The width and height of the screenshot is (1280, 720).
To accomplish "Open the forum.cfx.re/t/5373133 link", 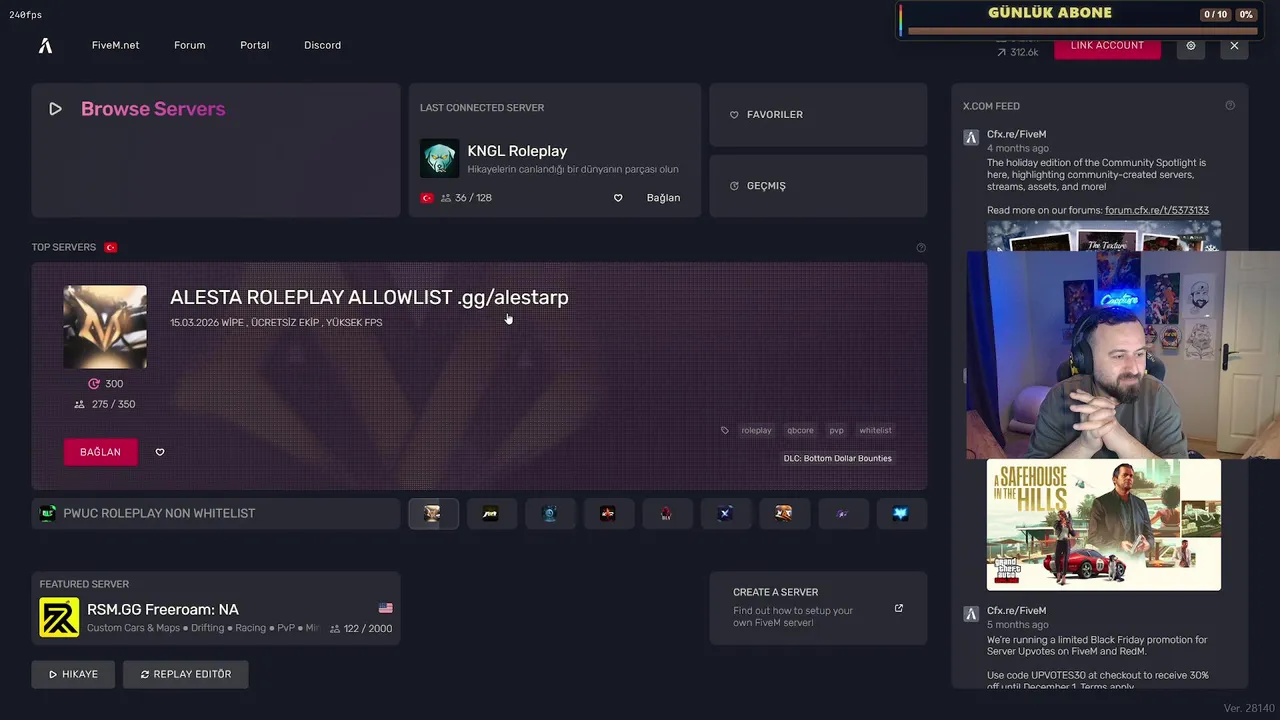I will point(1157,210).
